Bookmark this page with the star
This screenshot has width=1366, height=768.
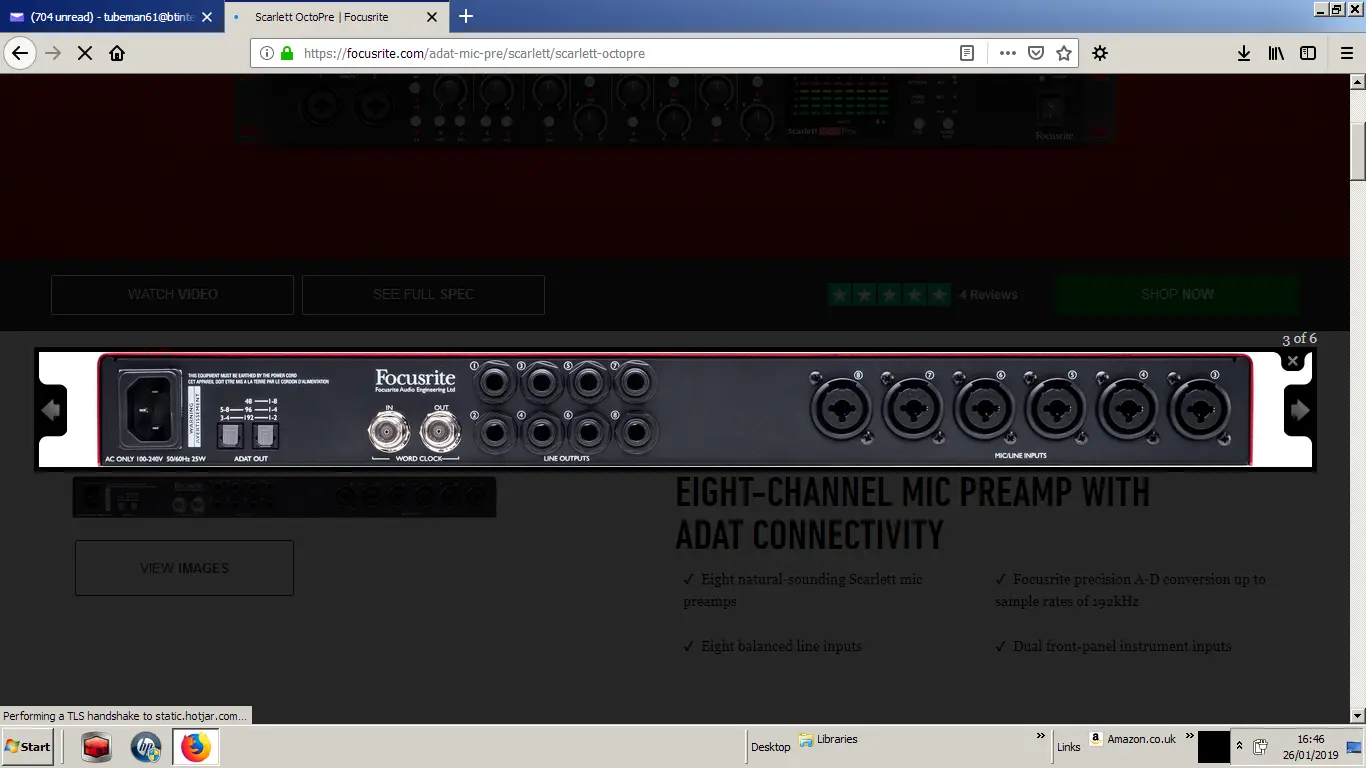click(1064, 53)
